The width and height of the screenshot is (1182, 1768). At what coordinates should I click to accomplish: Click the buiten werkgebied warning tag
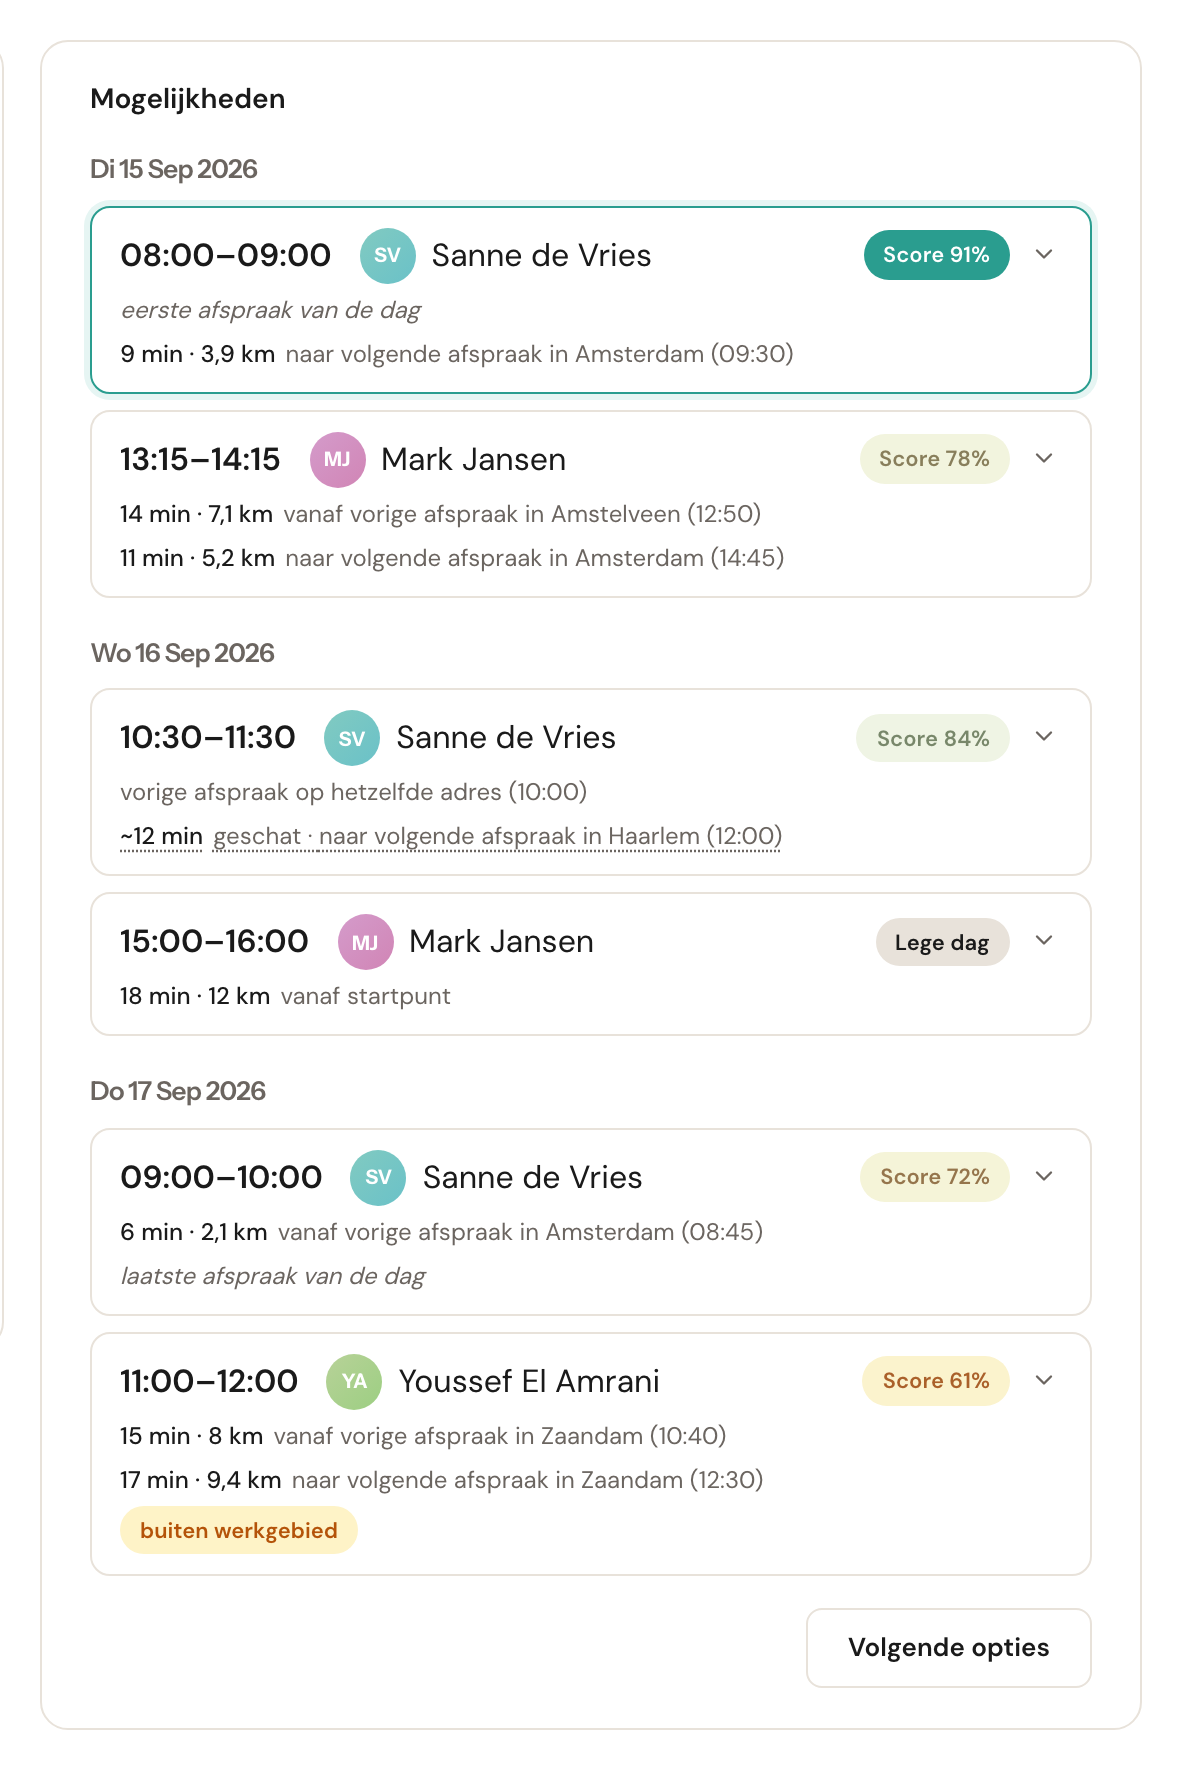(x=239, y=1530)
